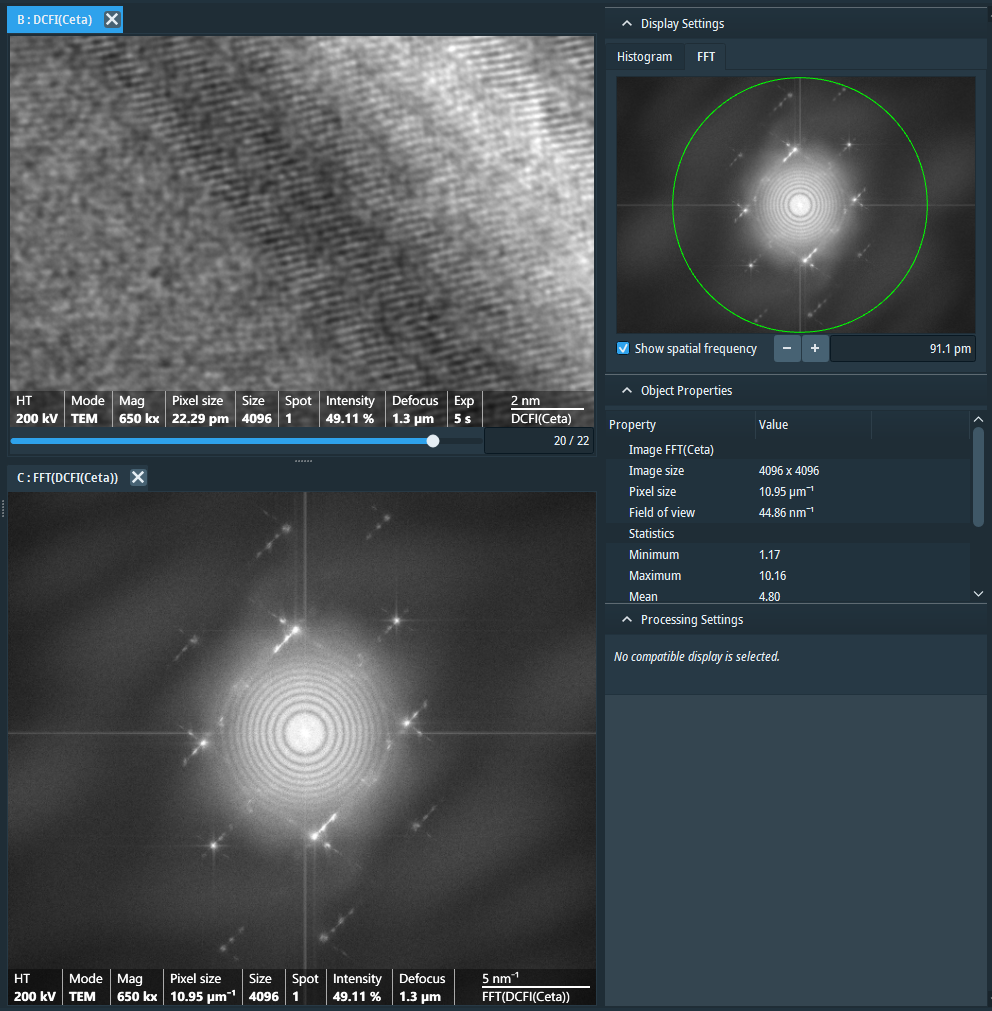Image resolution: width=992 pixels, height=1011 pixels.
Task: Shrink the spatial frequency circle with the minus button
Action: click(x=786, y=348)
